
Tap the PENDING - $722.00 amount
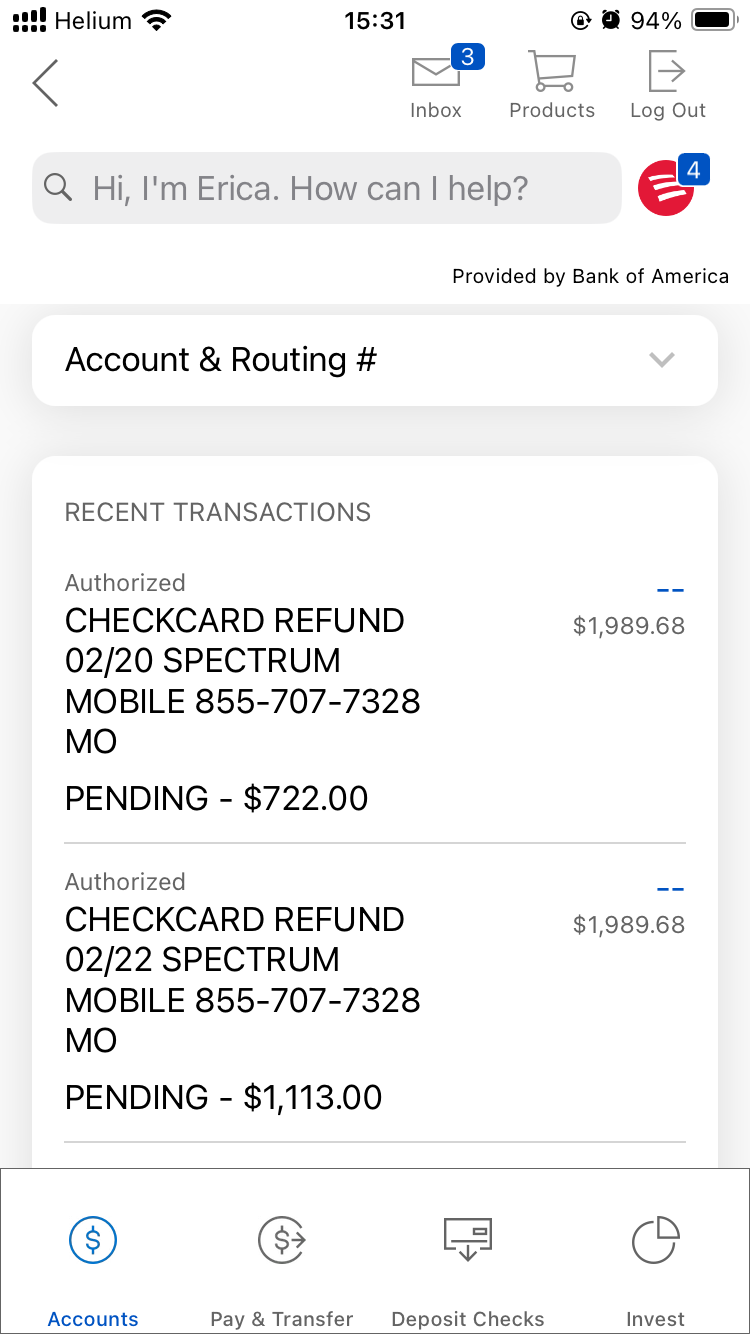(217, 799)
